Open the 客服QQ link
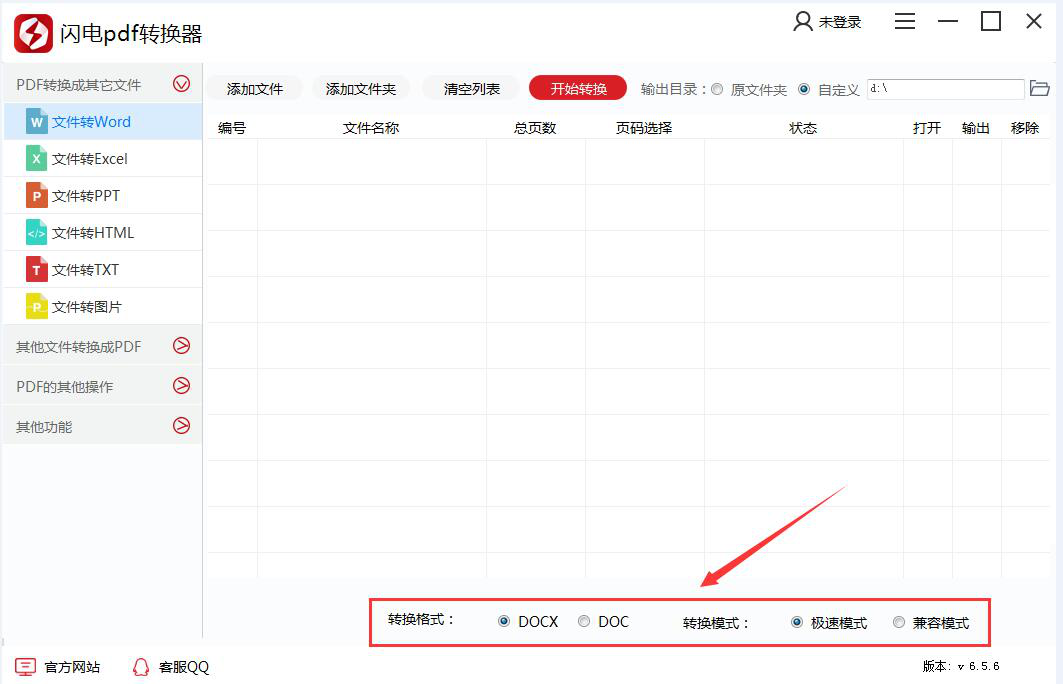1063x684 pixels. (x=184, y=667)
